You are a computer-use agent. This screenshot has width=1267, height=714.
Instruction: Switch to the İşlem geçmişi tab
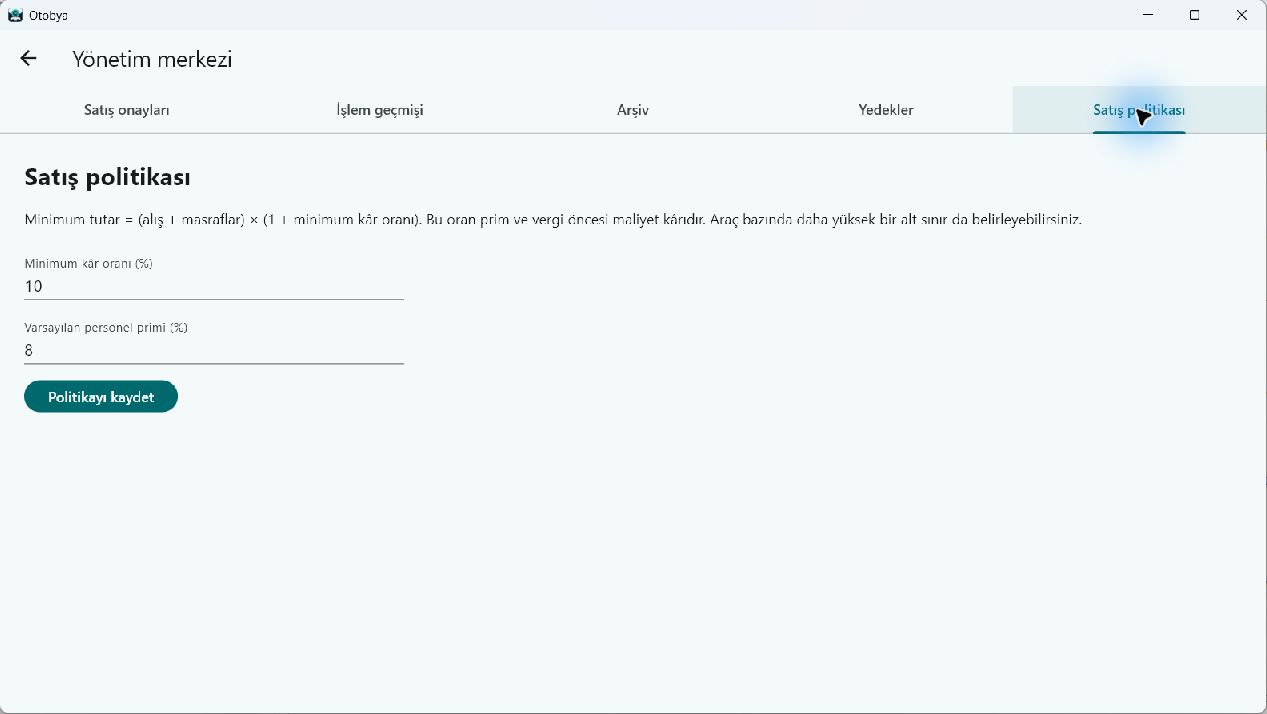tap(380, 110)
